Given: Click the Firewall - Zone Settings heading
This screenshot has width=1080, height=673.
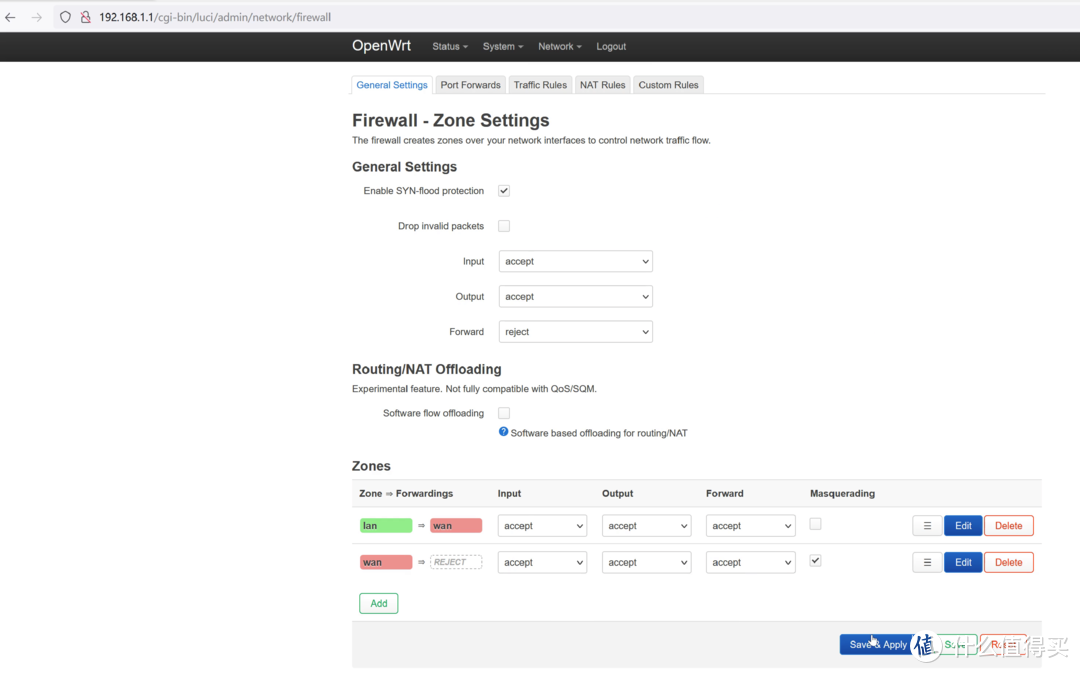Looking at the screenshot, I should coord(450,121).
